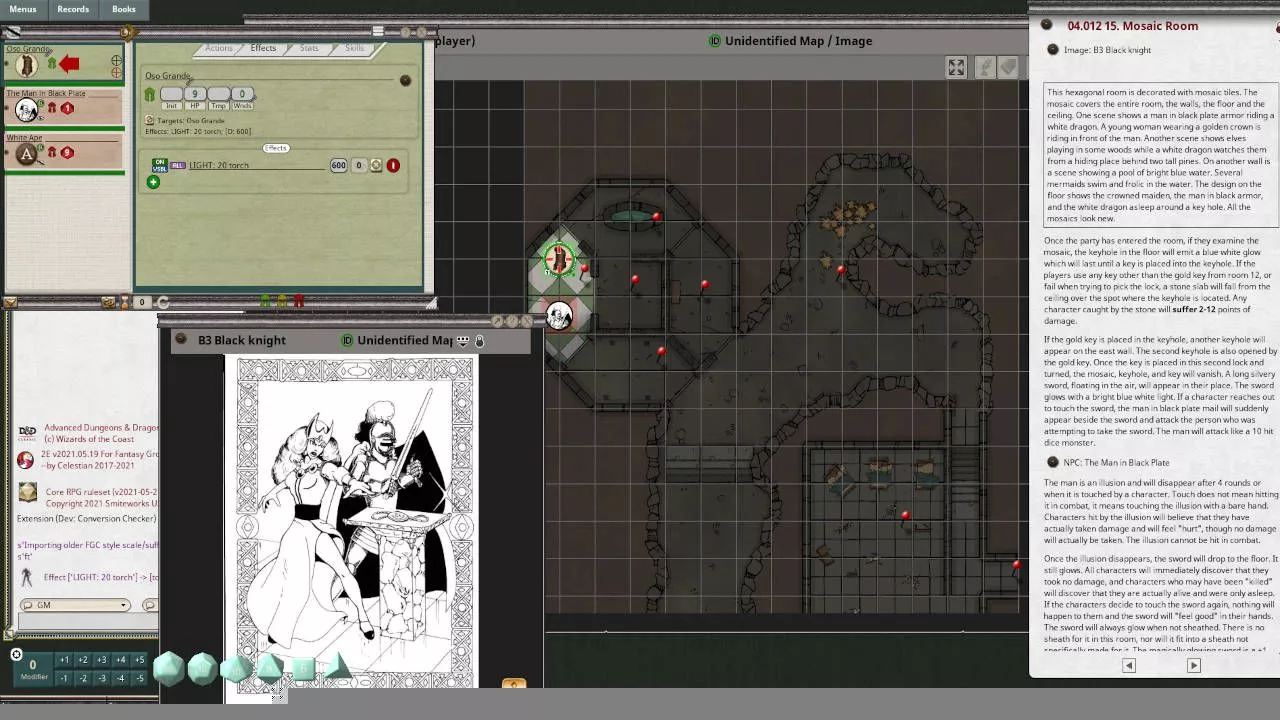Image resolution: width=1280 pixels, height=720 pixels.
Task: Switch to the Stats tab
Action: click(309, 48)
